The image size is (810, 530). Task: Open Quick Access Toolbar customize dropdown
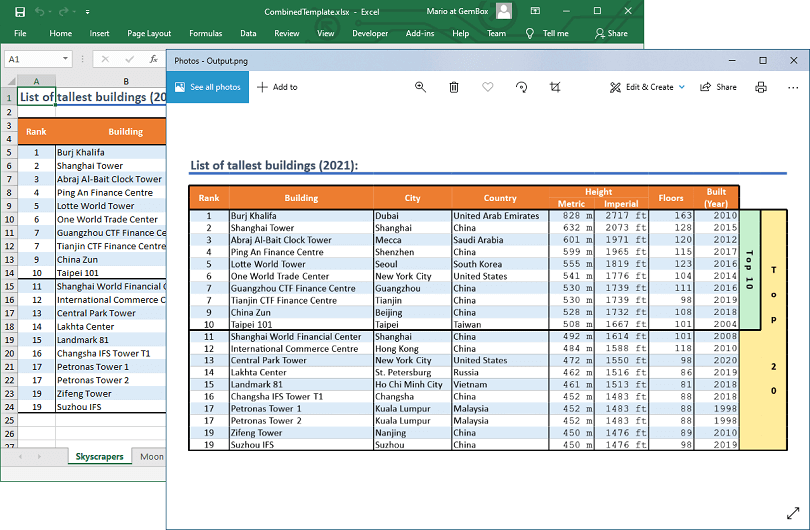86,11
